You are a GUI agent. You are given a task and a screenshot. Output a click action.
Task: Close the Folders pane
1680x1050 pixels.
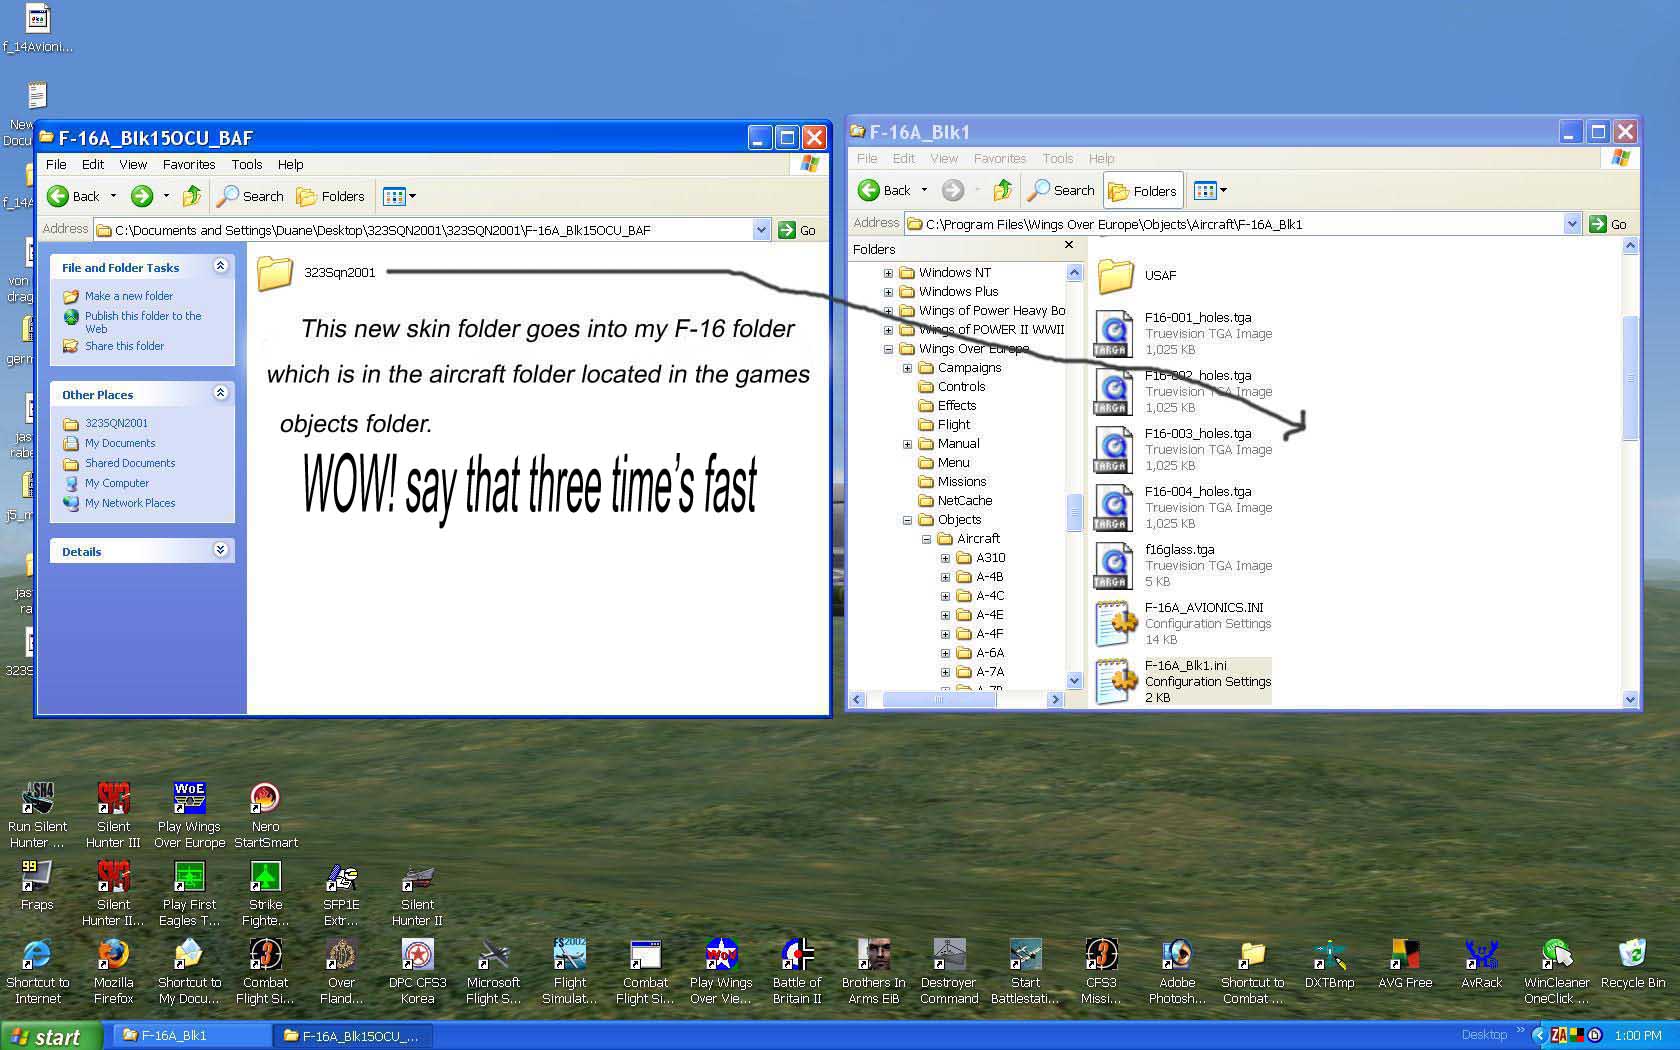[x=1069, y=245]
